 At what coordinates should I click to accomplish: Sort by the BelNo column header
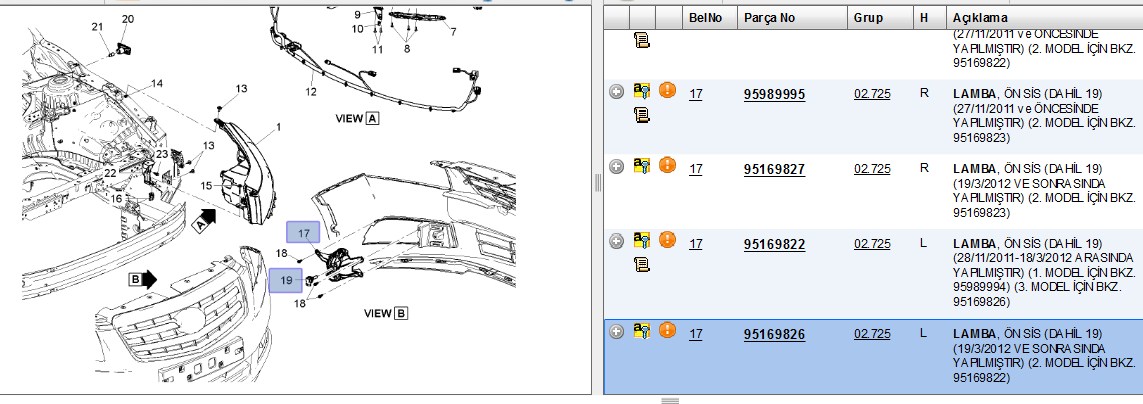[x=708, y=18]
